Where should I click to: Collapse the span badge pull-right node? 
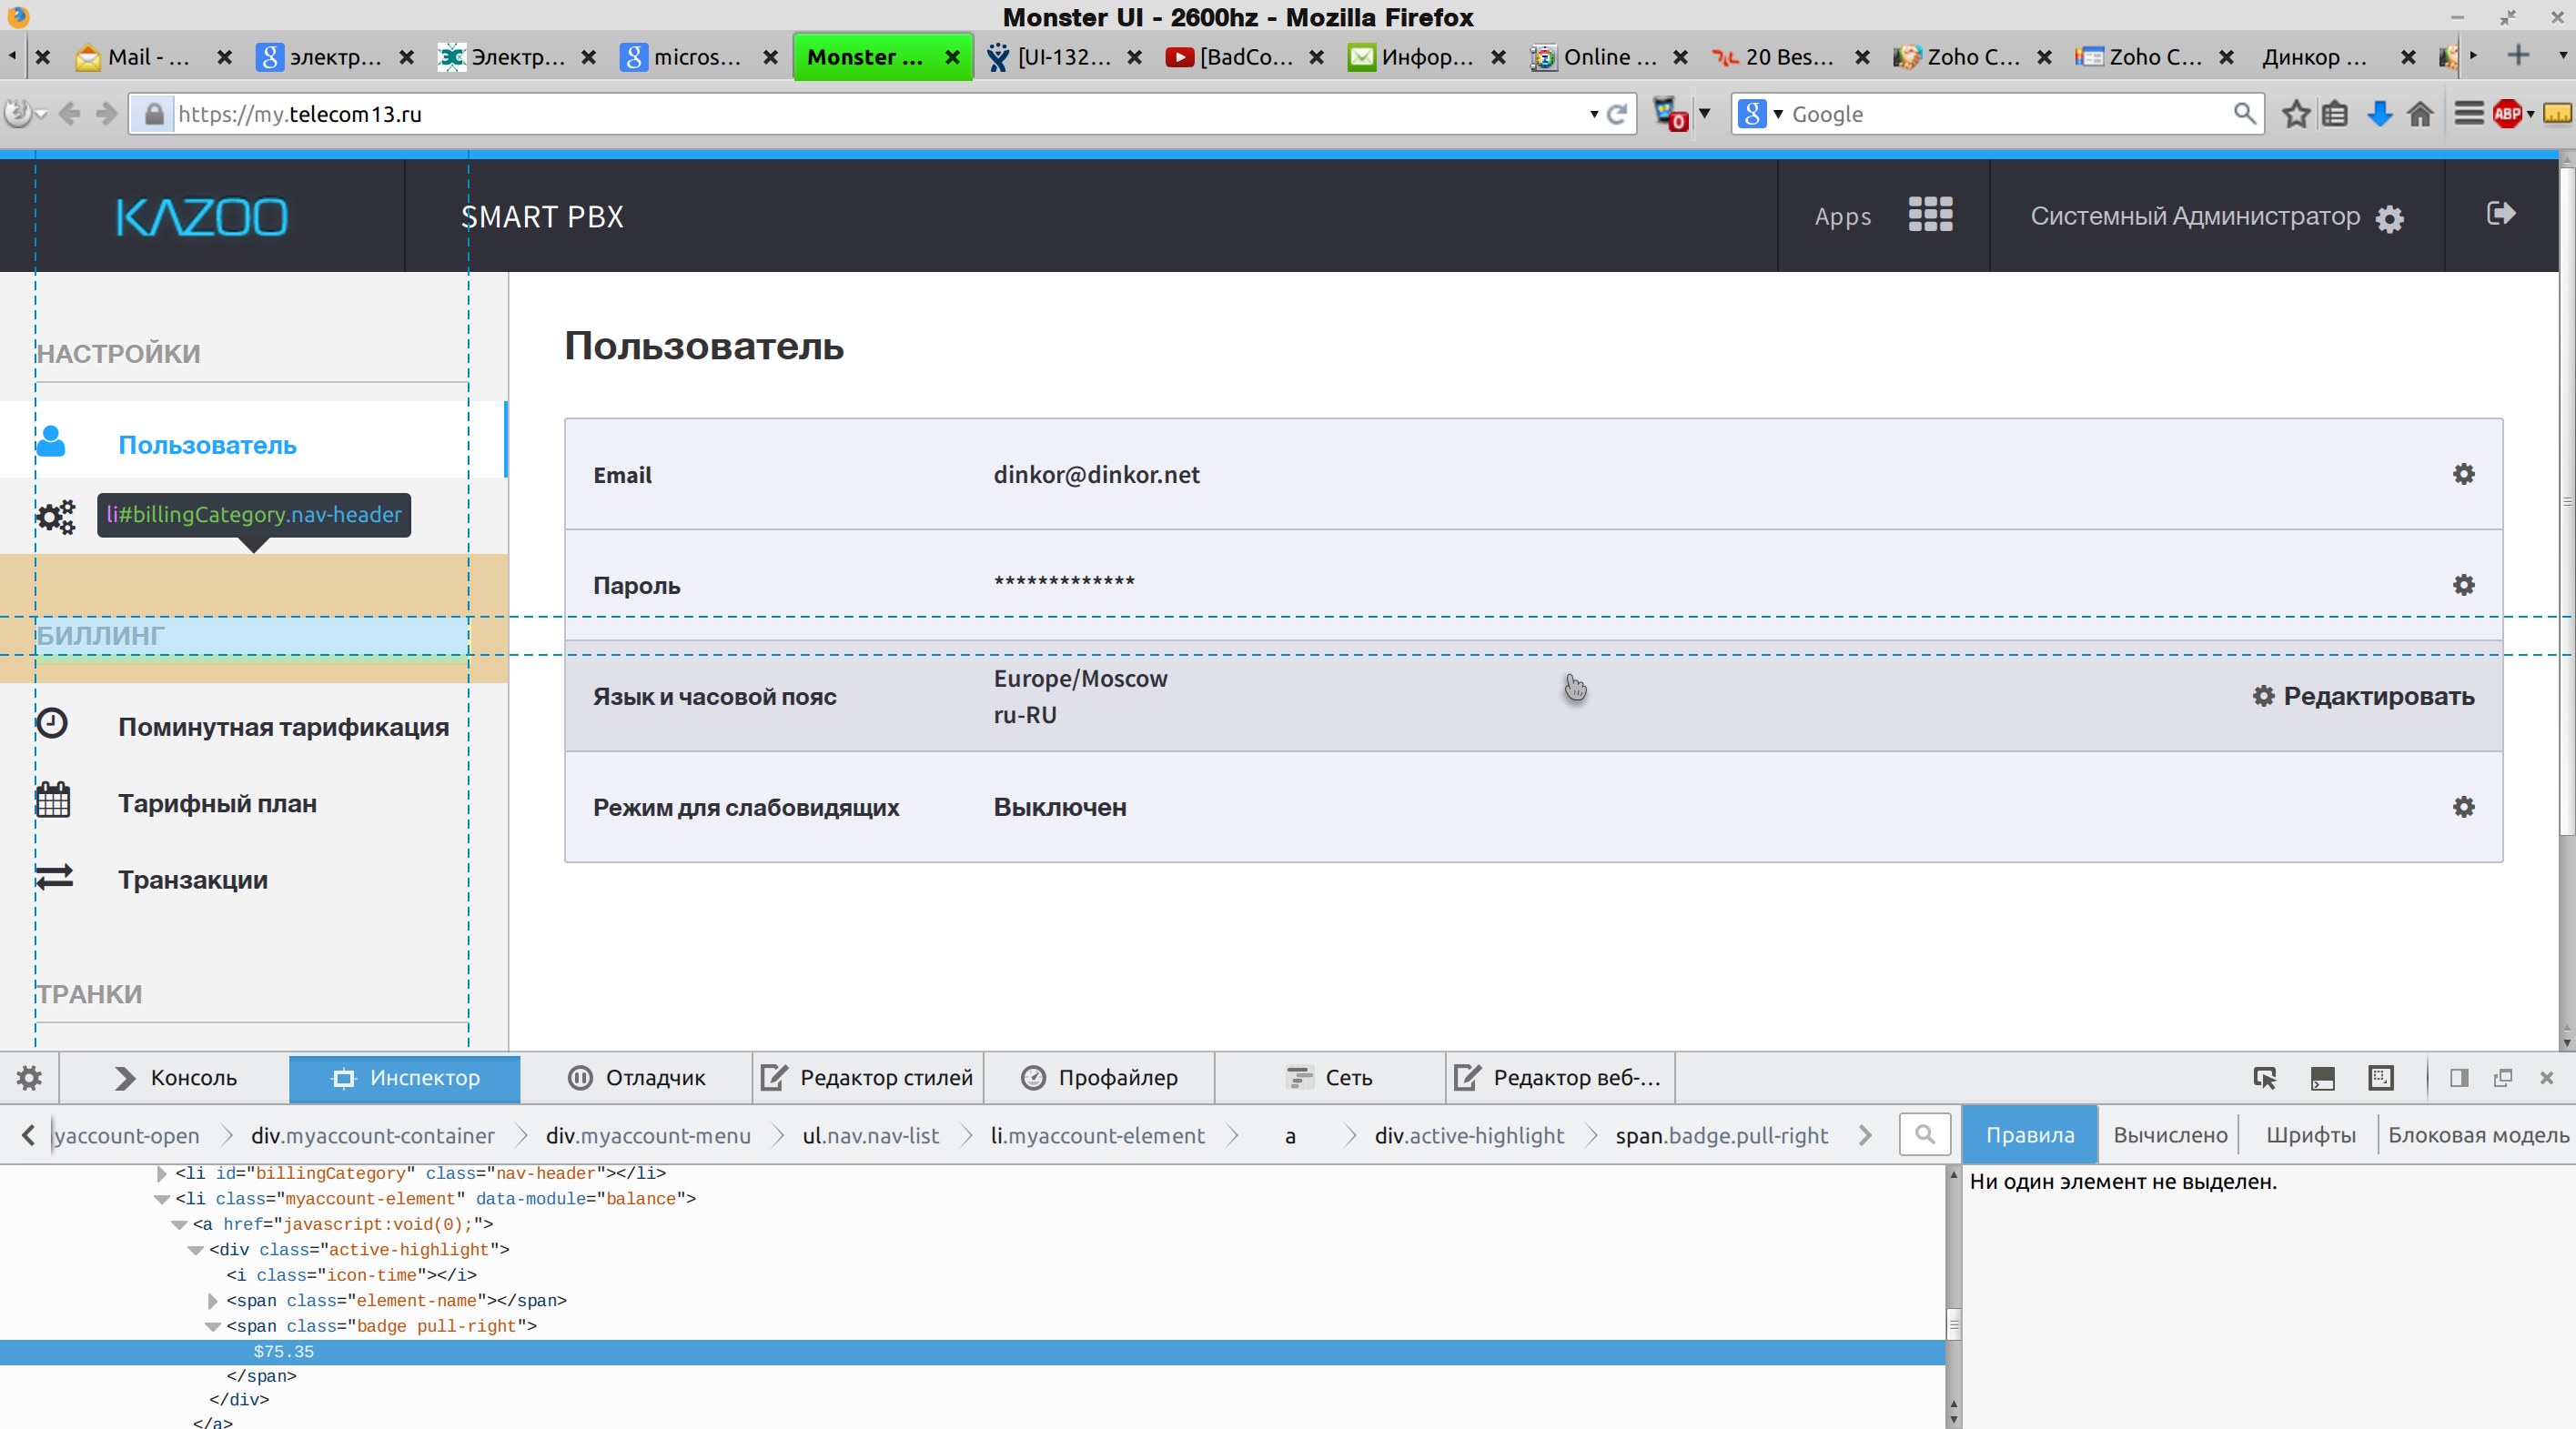click(x=213, y=1327)
